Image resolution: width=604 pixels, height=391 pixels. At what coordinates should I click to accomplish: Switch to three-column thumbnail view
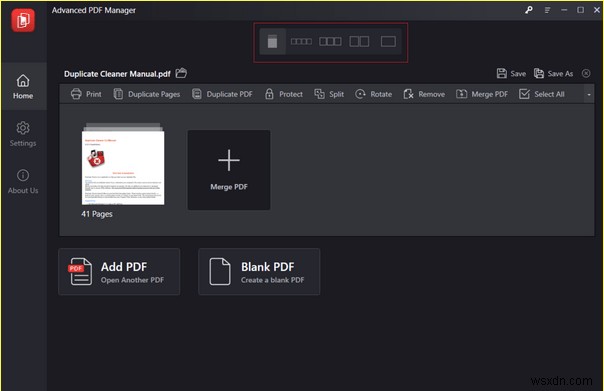330,41
